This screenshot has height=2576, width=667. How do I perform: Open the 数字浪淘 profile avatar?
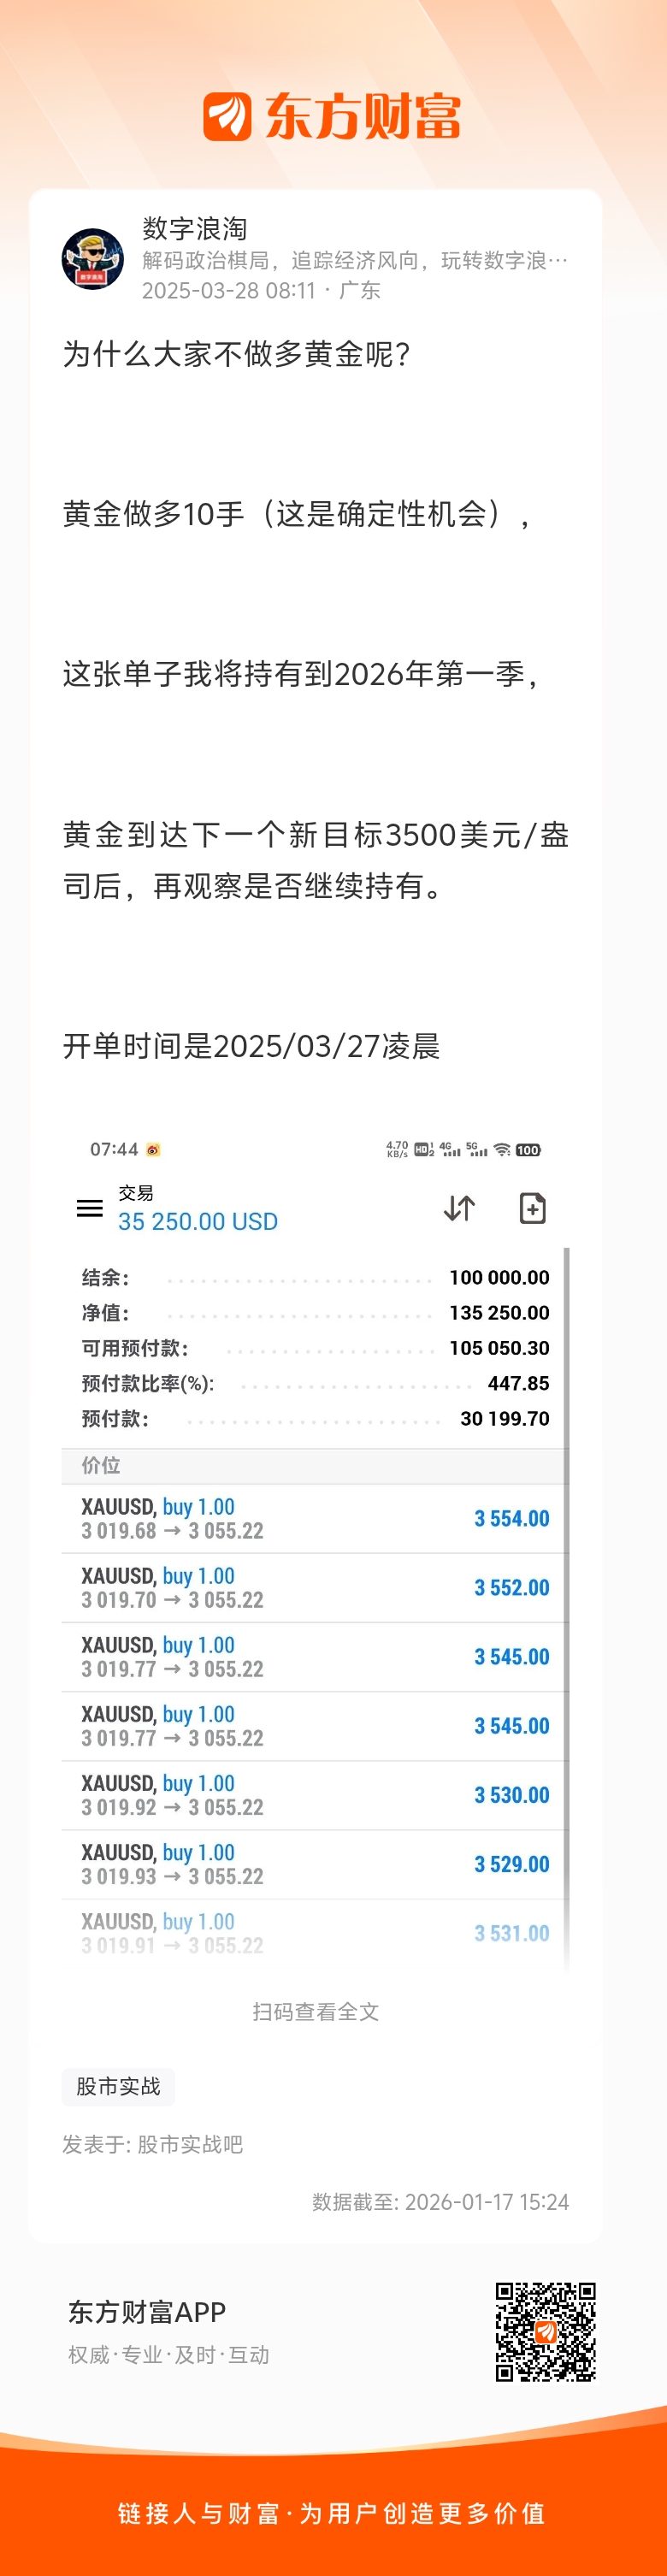pyautogui.click(x=92, y=259)
